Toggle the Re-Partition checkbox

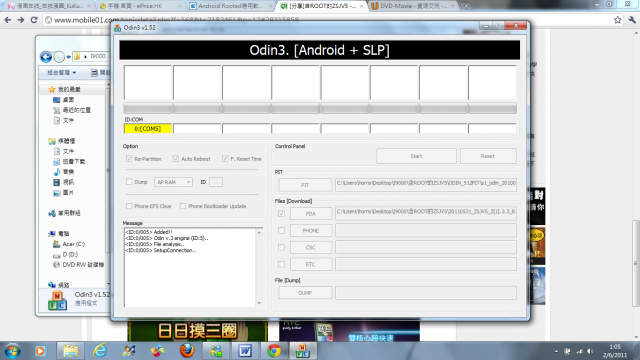click(x=129, y=159)
